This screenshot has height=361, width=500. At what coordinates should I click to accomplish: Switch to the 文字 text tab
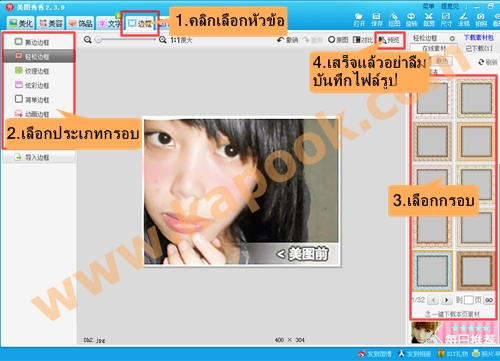pos(110,23)
